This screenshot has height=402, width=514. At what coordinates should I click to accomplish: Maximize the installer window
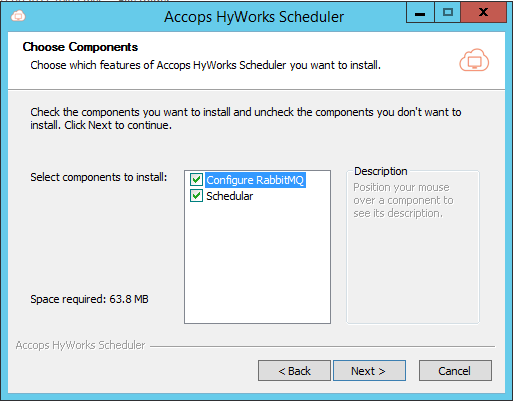(447, 13)
